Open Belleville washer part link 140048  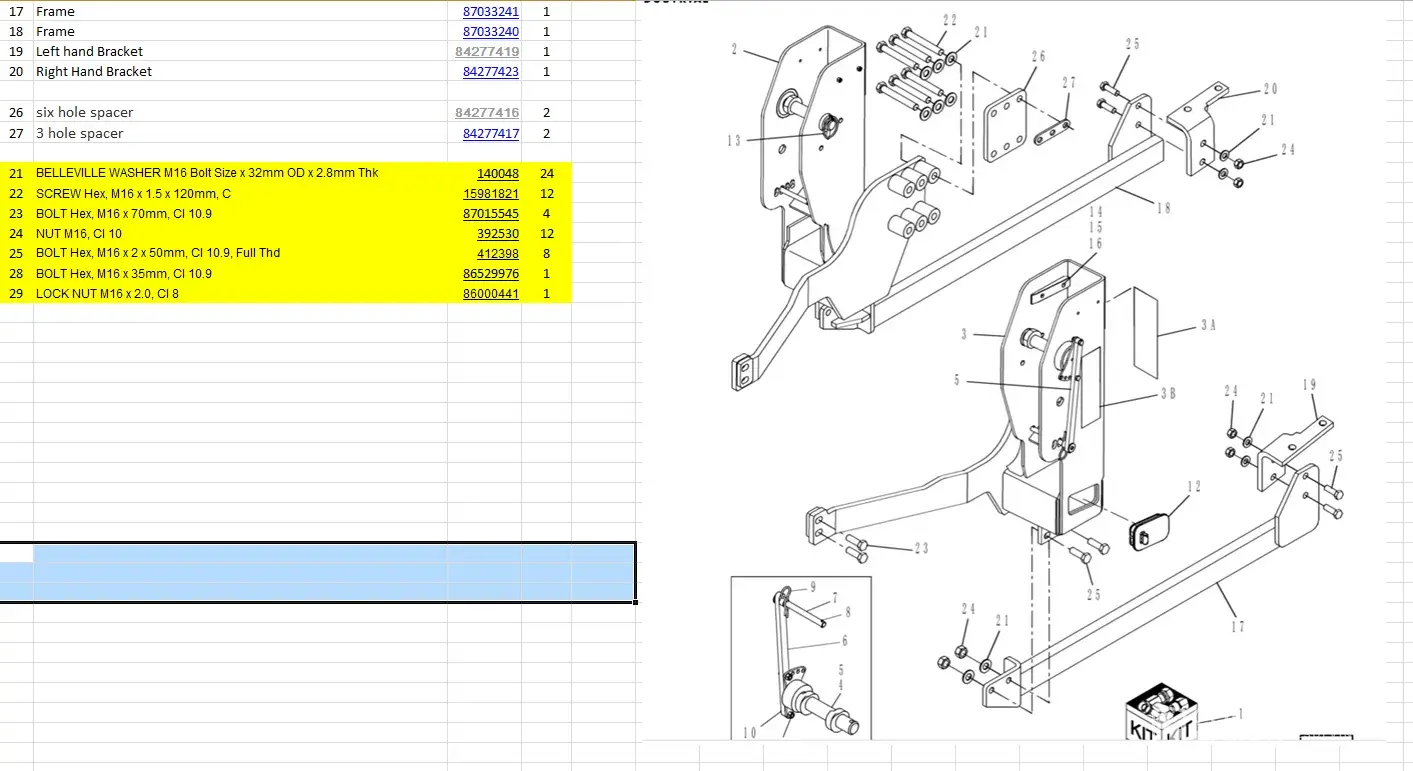click(x=498, y=173)
